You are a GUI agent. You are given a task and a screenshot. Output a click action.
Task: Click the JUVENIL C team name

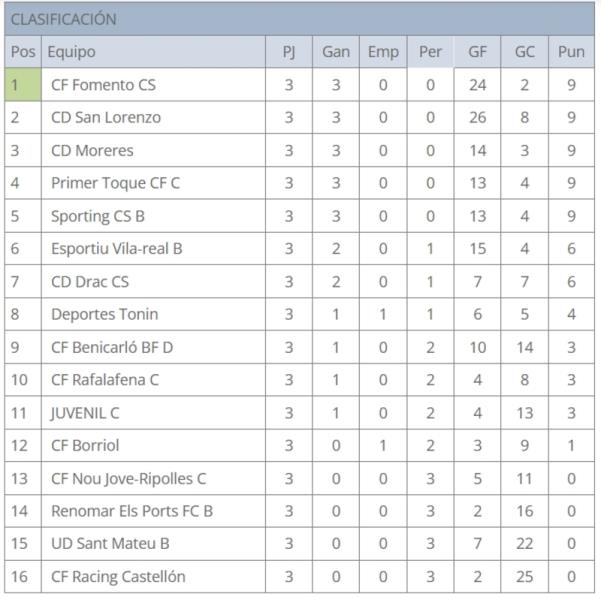(x=87, y=413)
